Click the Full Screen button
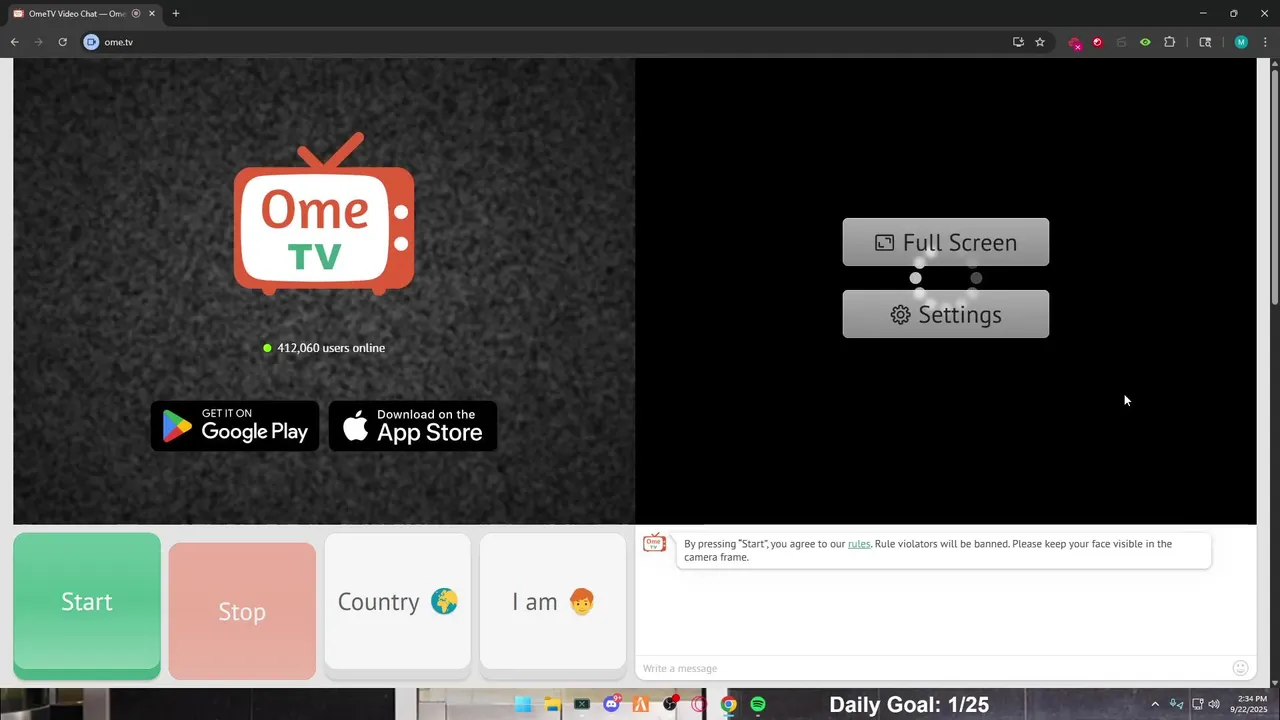Screen dimensions: 1280x720 [x=946, y=242]
